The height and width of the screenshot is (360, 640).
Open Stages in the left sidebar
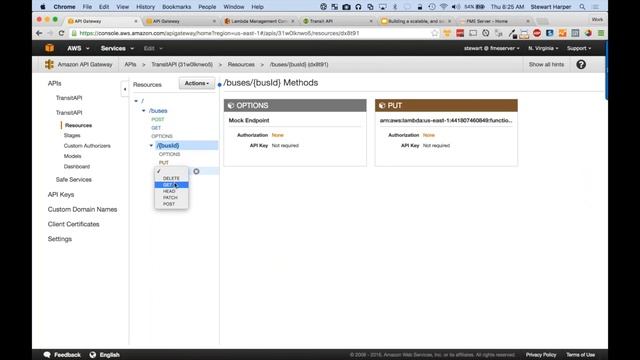click(x=72, y=136)
